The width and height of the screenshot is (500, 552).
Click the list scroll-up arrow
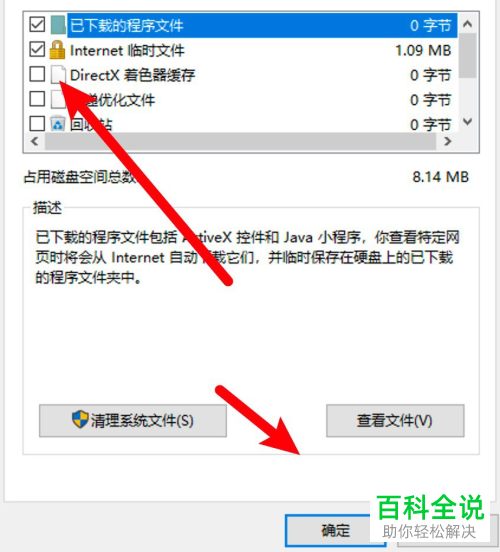pos(467,24)
